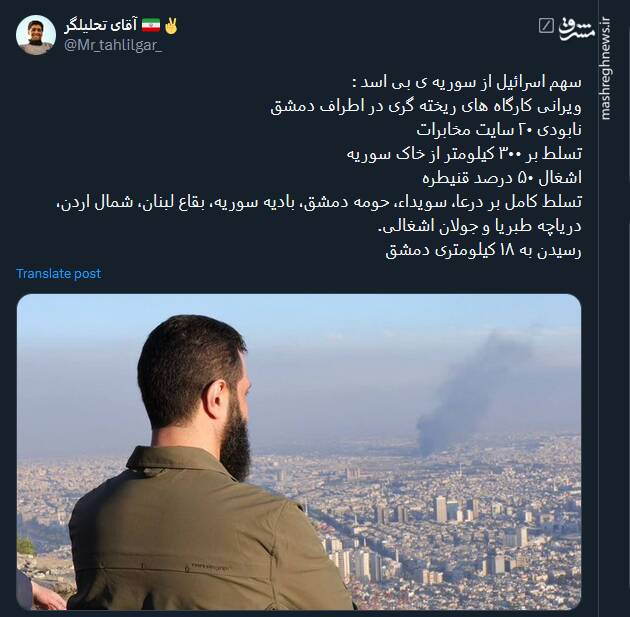Open the tweet author's profile avatar

pyautogui.click(x=36, y=35)
